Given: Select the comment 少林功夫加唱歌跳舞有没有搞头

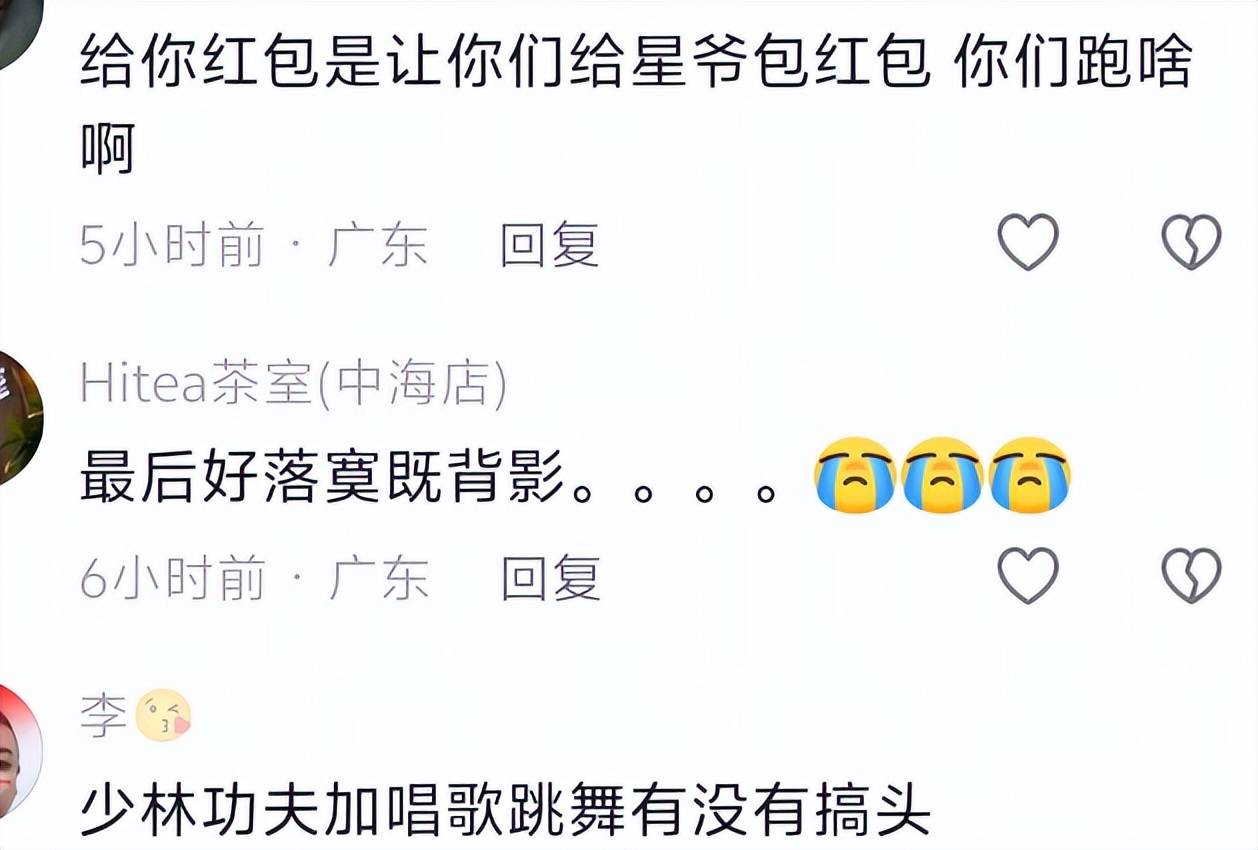Looking at the screenshot, I should click(505, 810).
